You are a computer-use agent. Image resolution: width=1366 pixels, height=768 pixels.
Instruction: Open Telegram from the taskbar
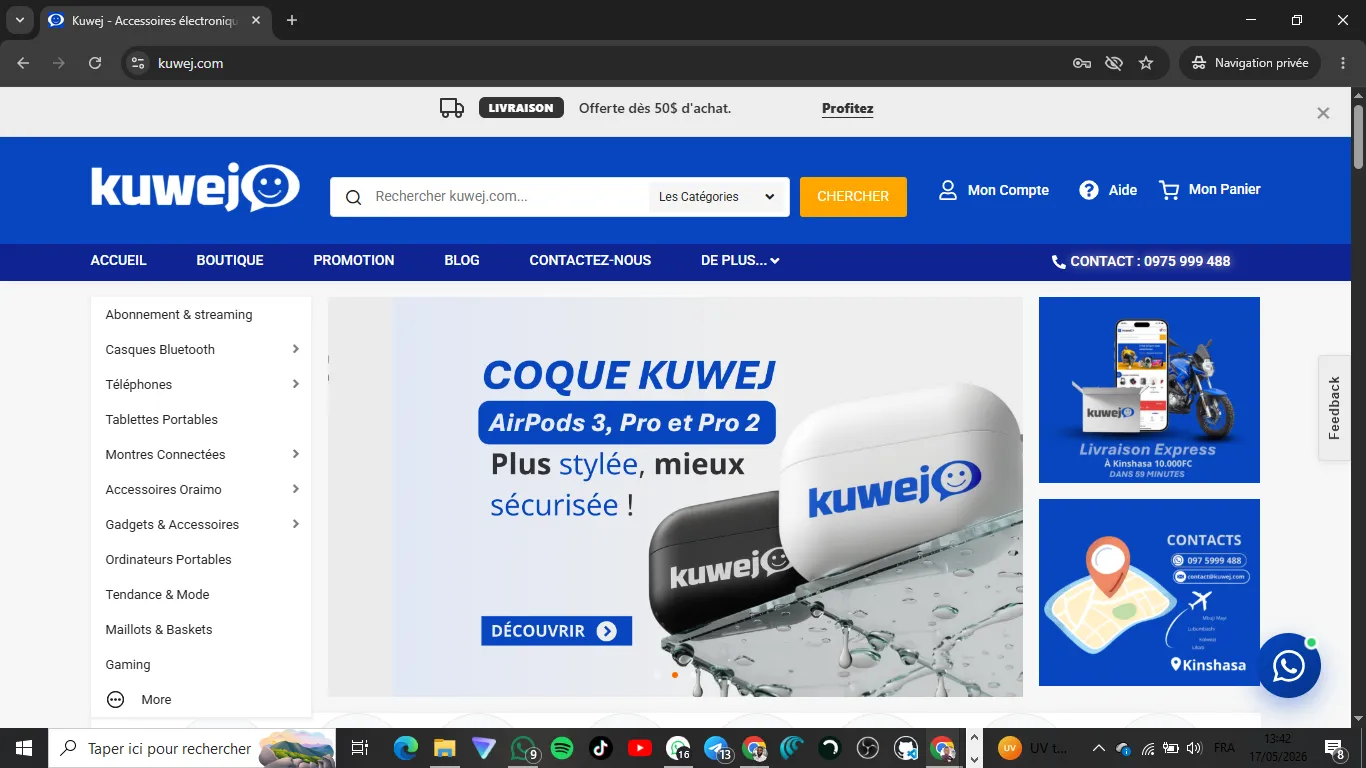coord(716,748)
